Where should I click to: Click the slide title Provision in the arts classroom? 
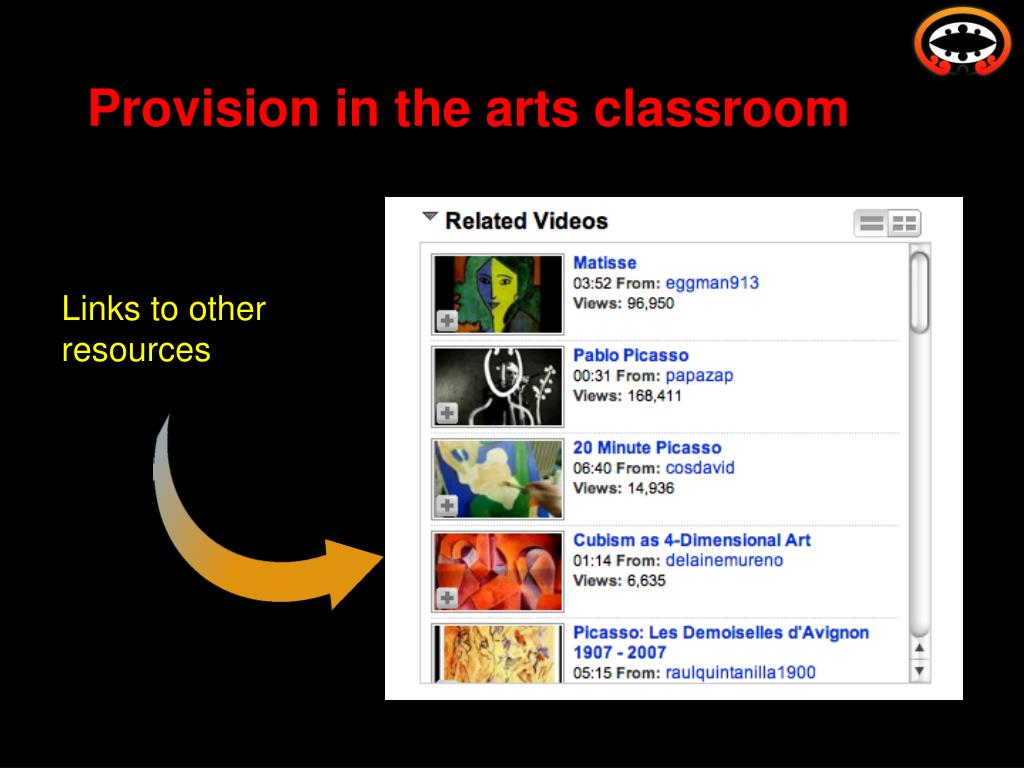coord(468,108)
